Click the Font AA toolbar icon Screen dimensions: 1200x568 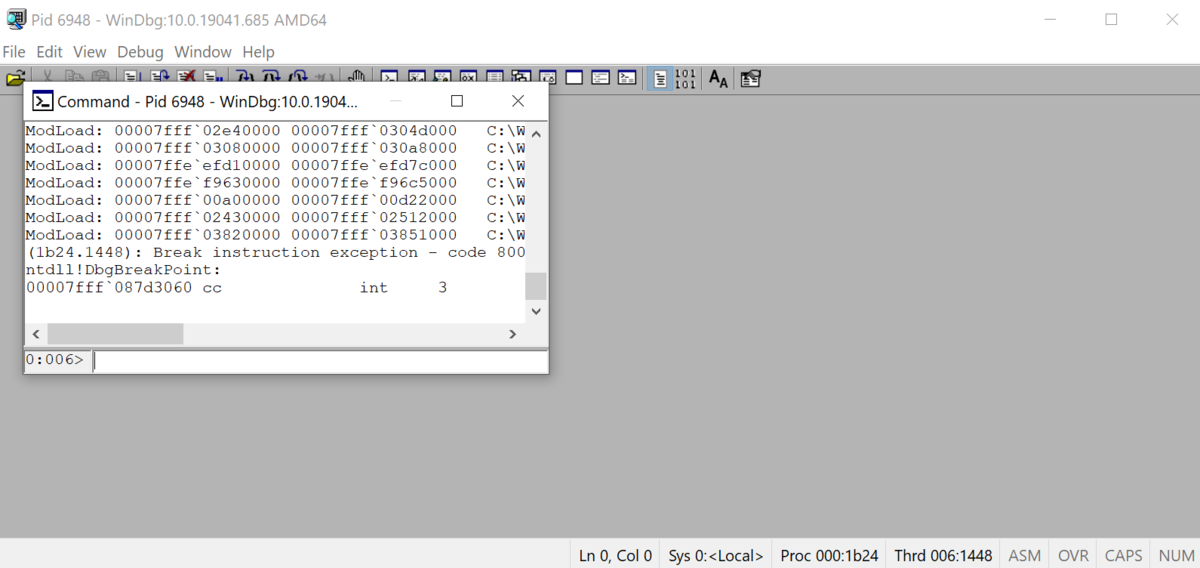point(718,78)
